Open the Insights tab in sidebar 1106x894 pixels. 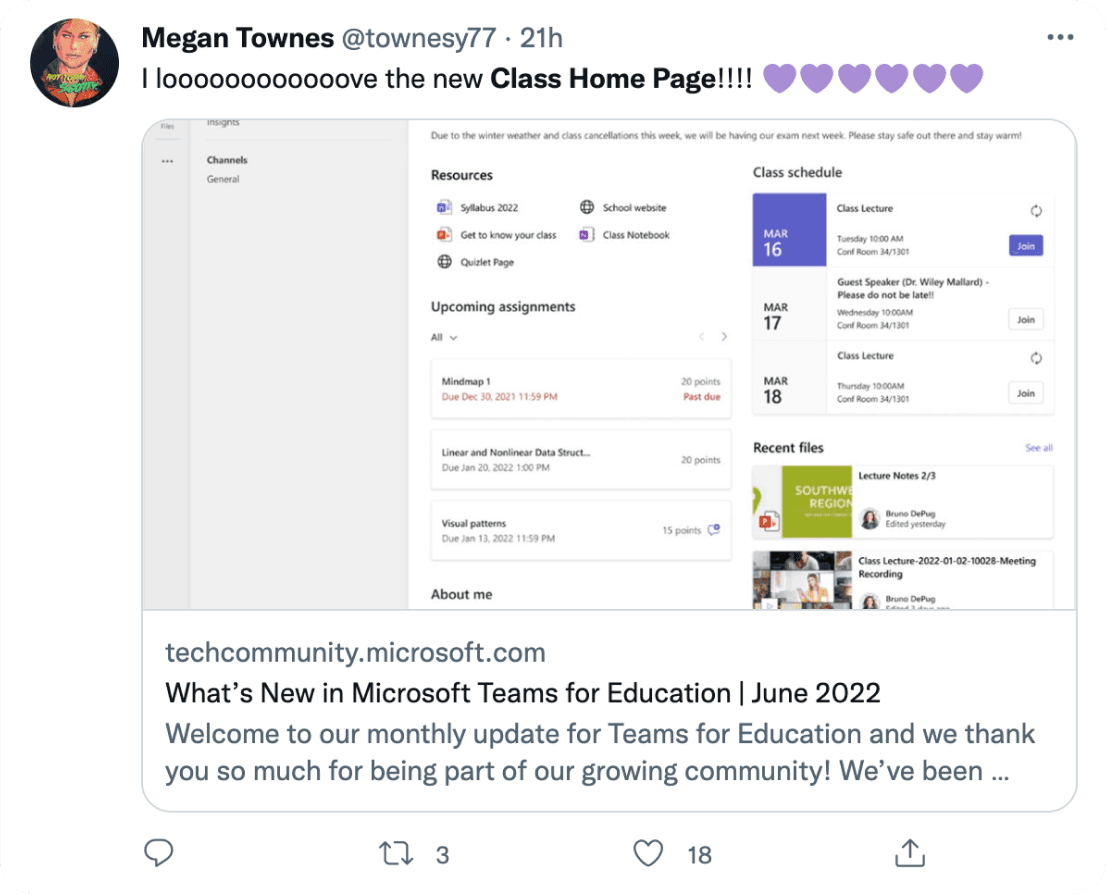223,123
